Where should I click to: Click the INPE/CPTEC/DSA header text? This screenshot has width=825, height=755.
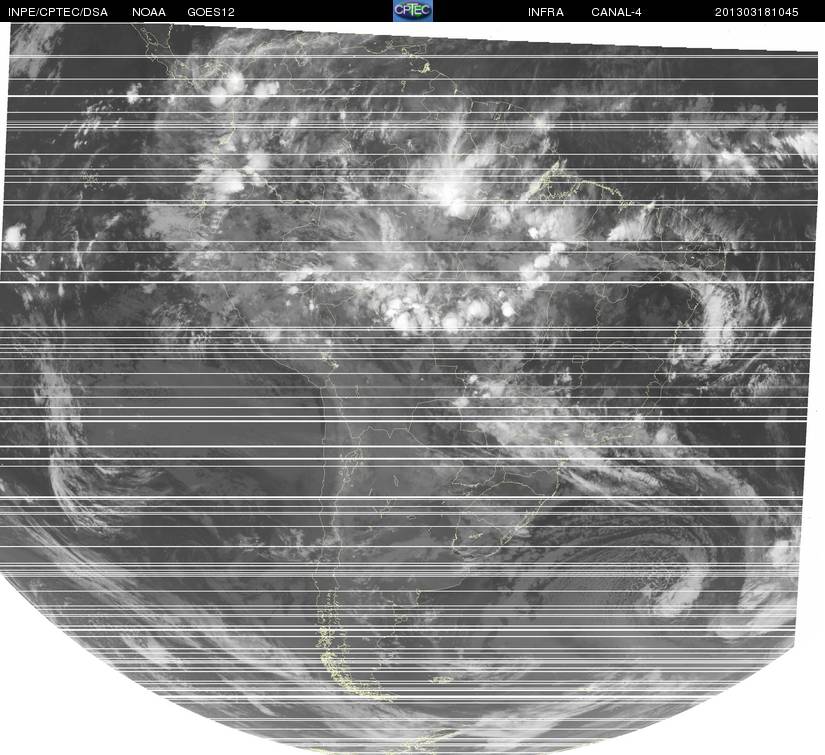(58, 12)
